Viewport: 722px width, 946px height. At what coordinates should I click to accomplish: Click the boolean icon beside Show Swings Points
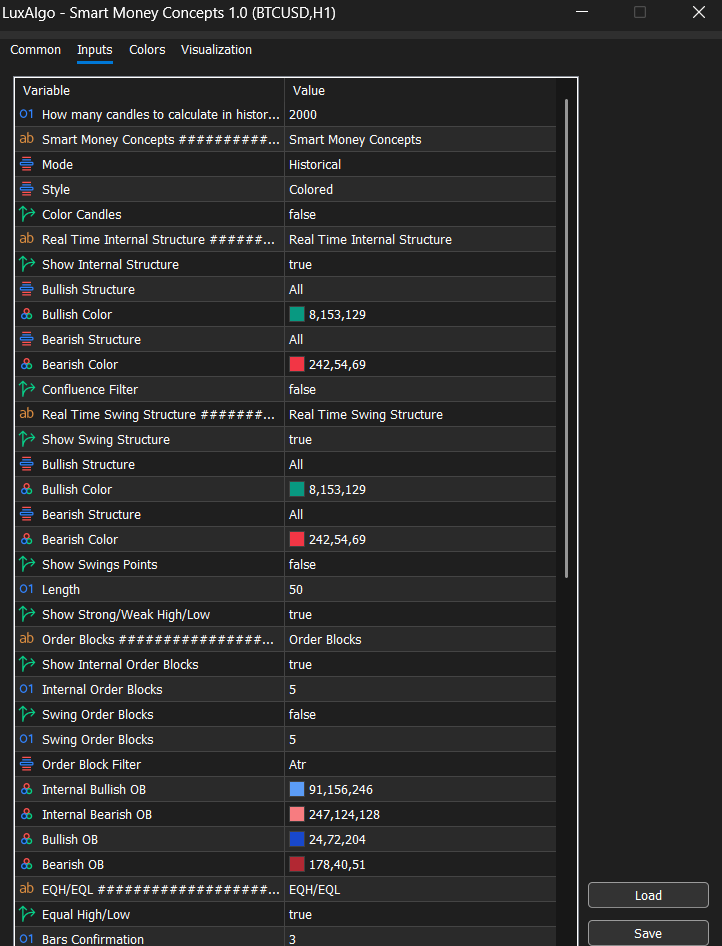(x=27, y=564)
